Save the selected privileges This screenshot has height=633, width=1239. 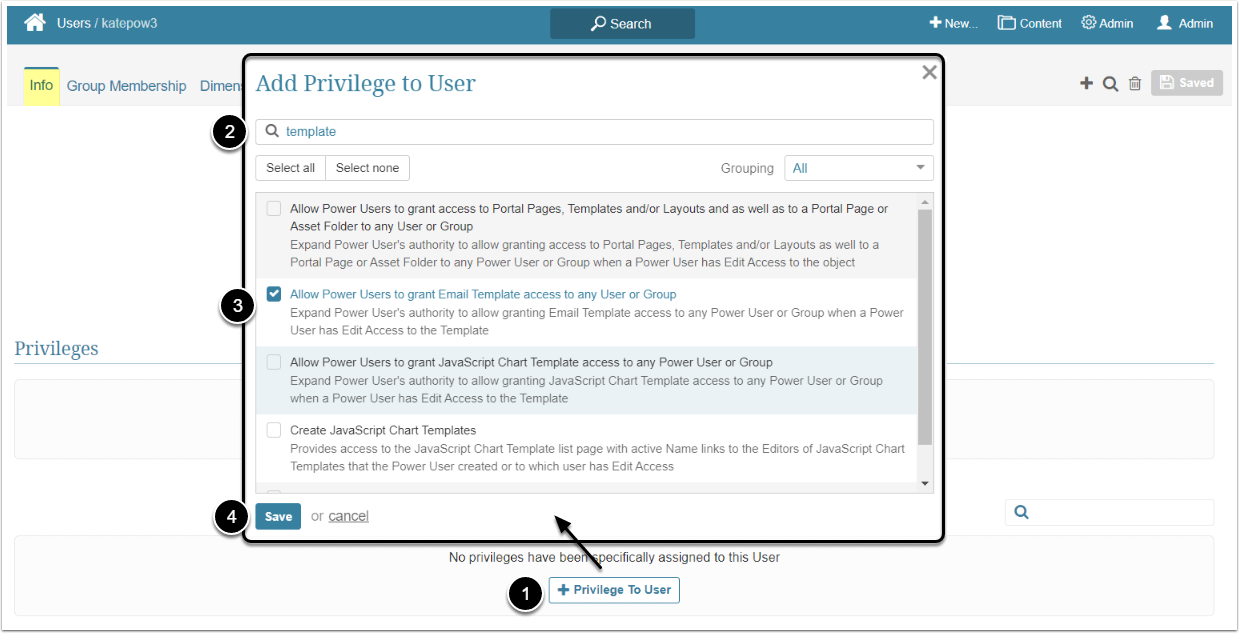tap(278, 516)
